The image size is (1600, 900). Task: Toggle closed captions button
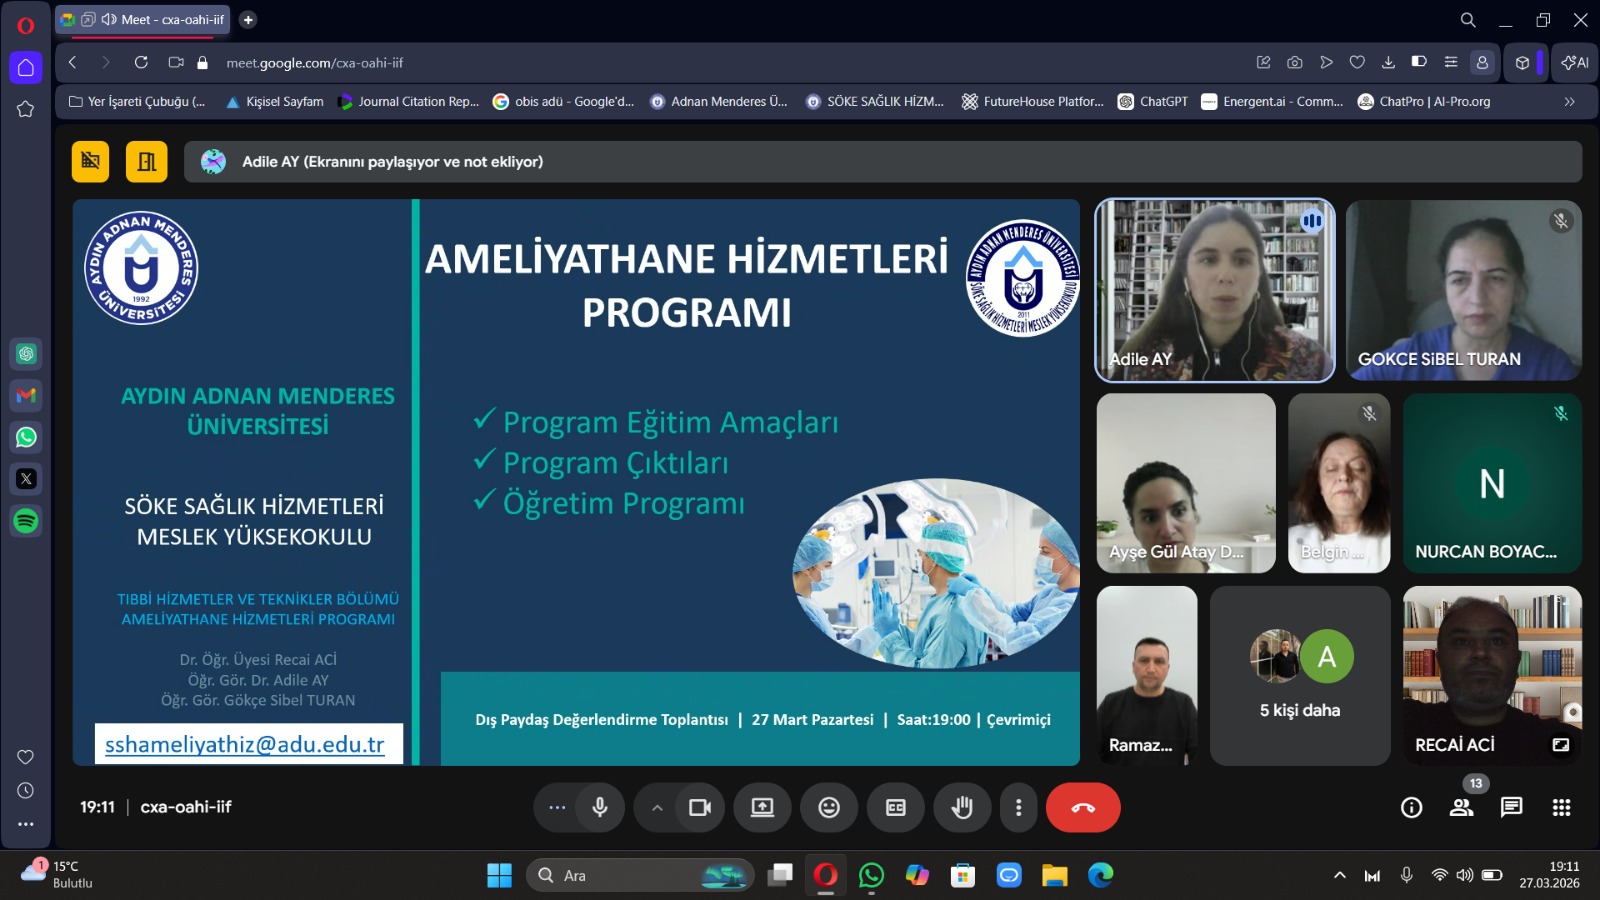pyautogui.click(x=896, y=808)
